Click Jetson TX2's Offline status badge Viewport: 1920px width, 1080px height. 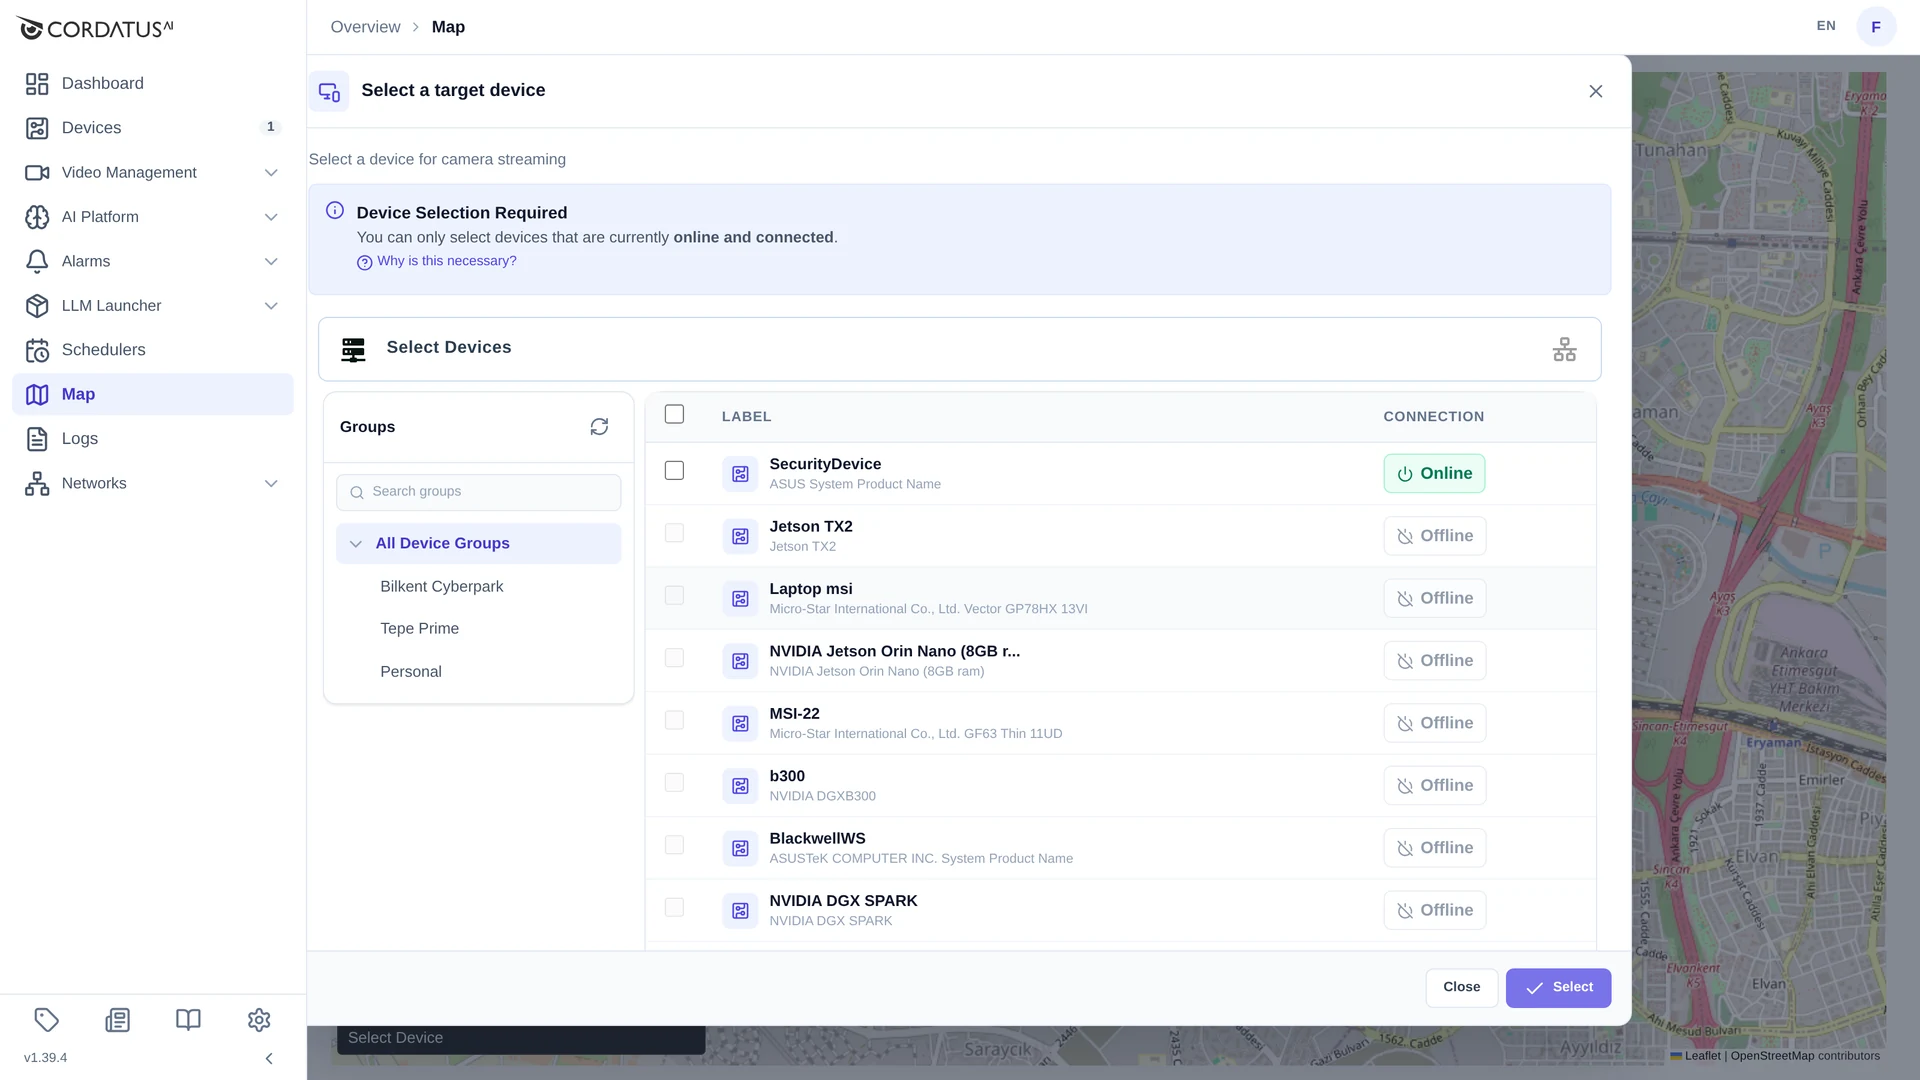[1434, 536]
